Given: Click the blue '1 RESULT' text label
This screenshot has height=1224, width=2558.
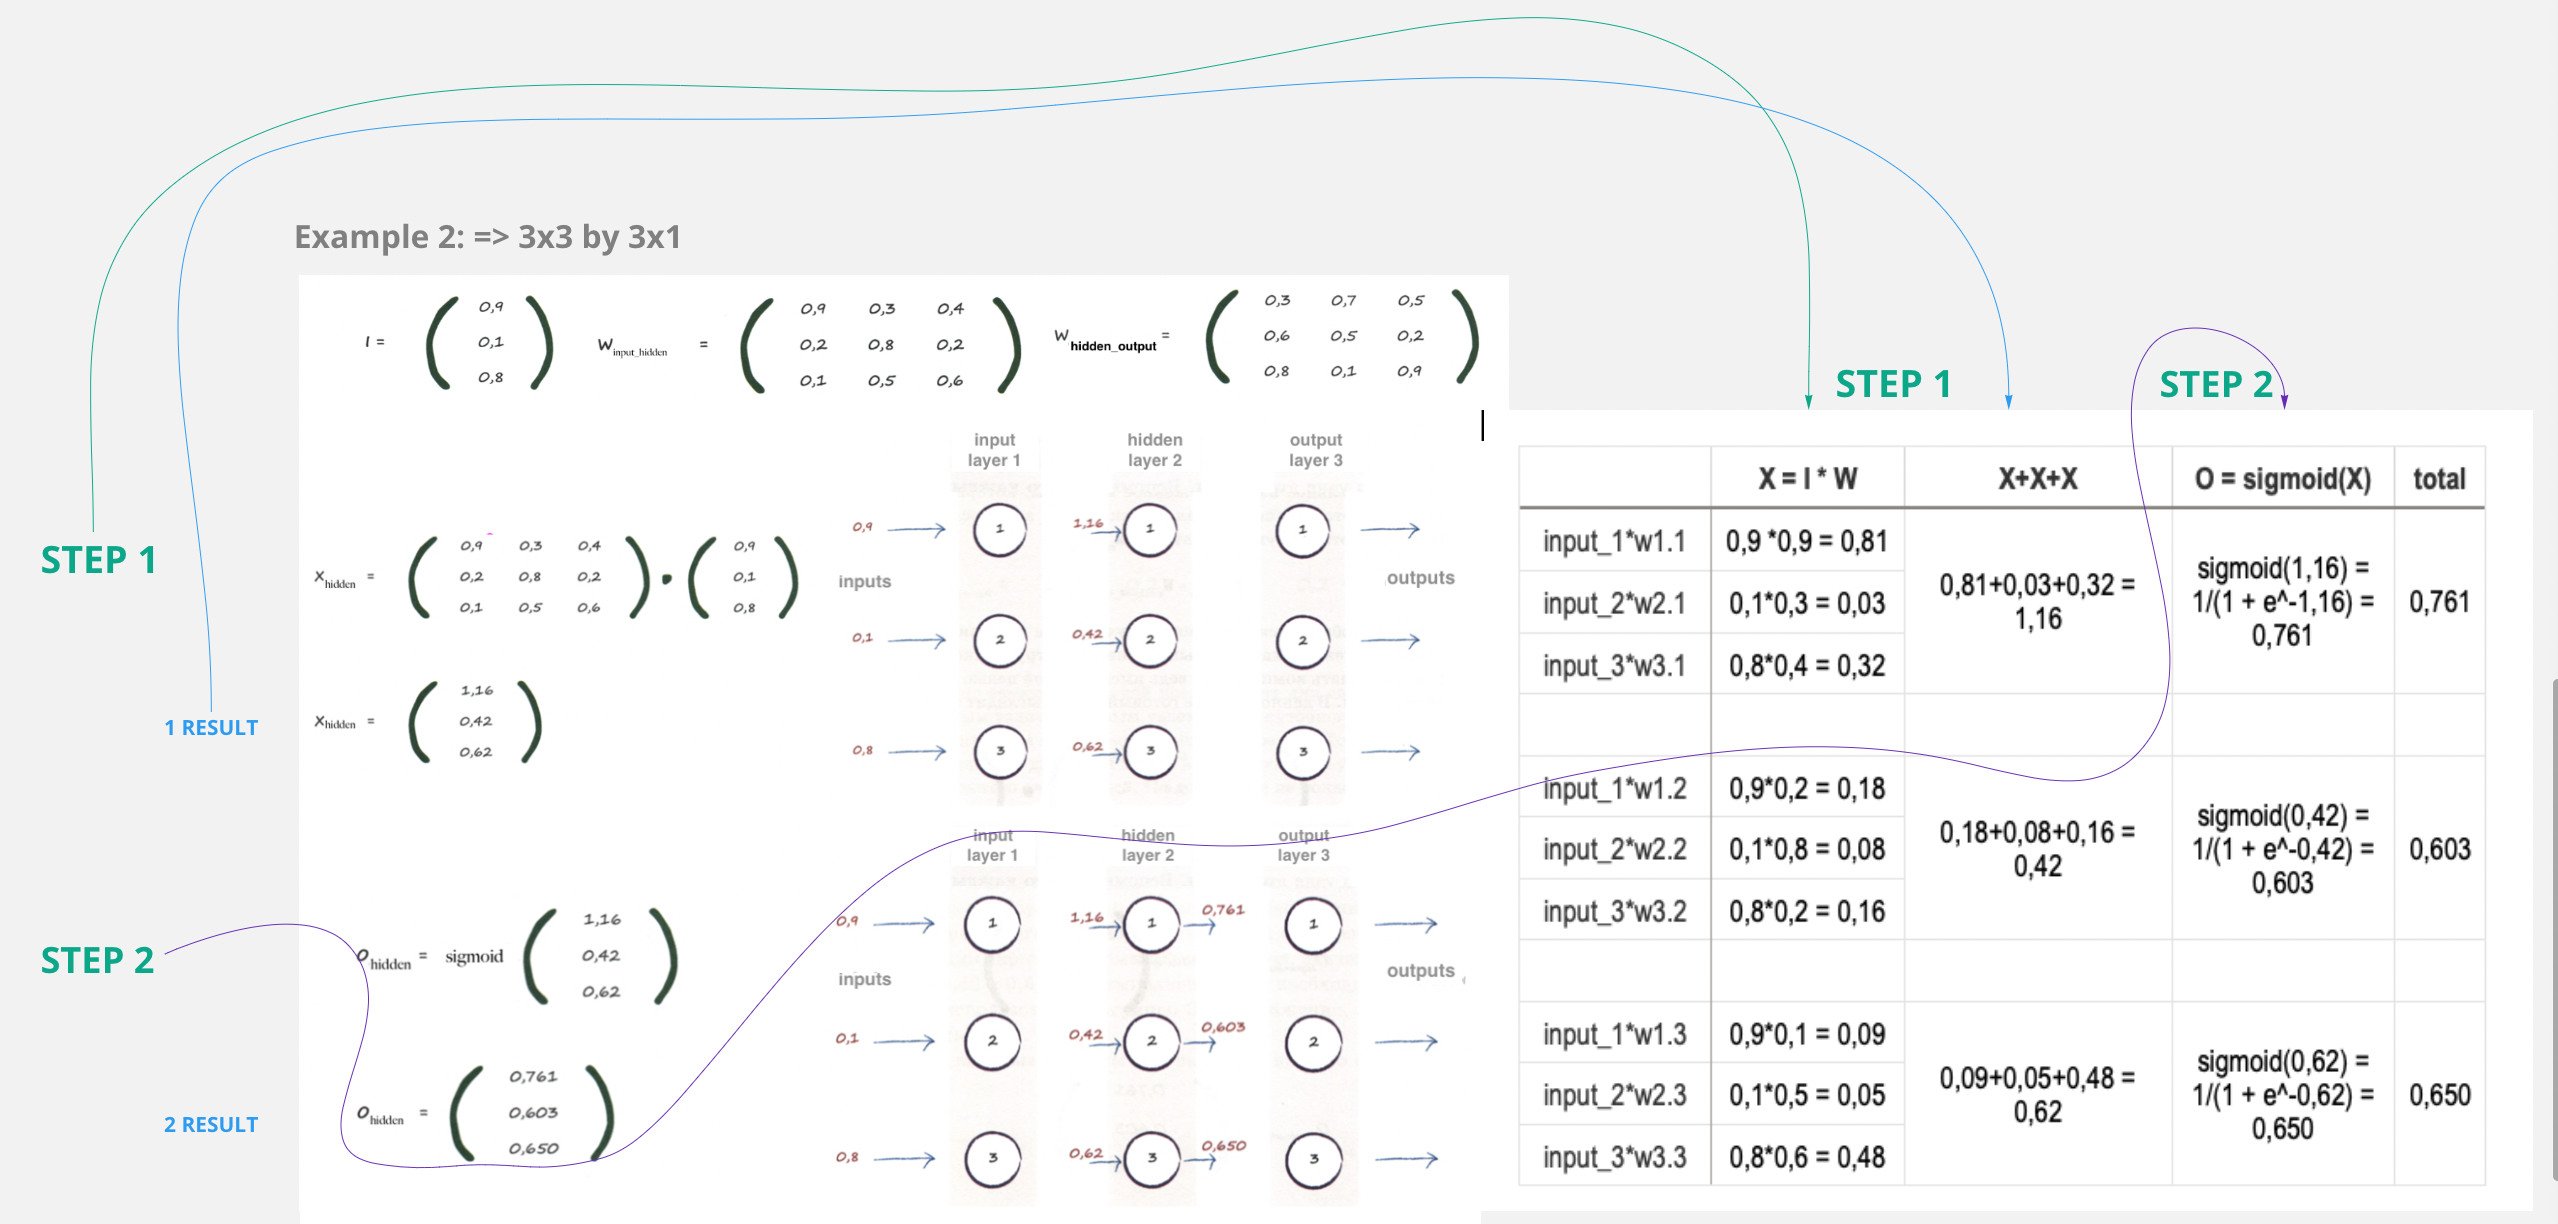Looking at the screenshot, I should click(211, 728).
